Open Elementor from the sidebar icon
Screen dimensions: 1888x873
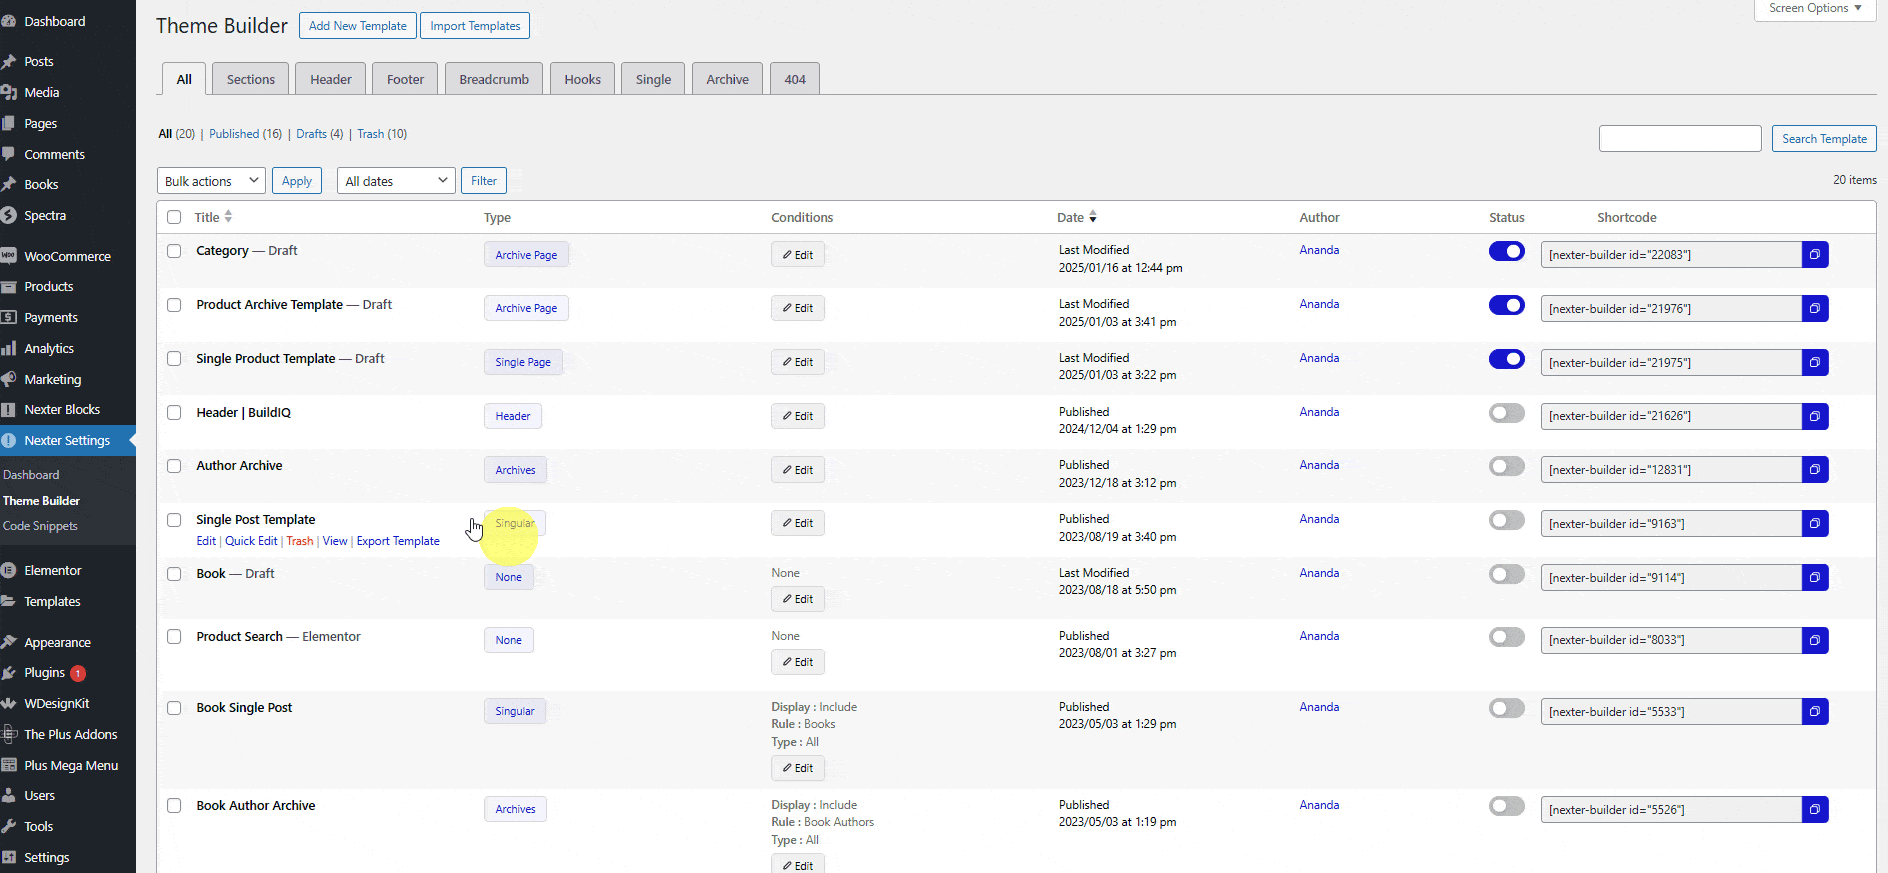pos(9,571)
